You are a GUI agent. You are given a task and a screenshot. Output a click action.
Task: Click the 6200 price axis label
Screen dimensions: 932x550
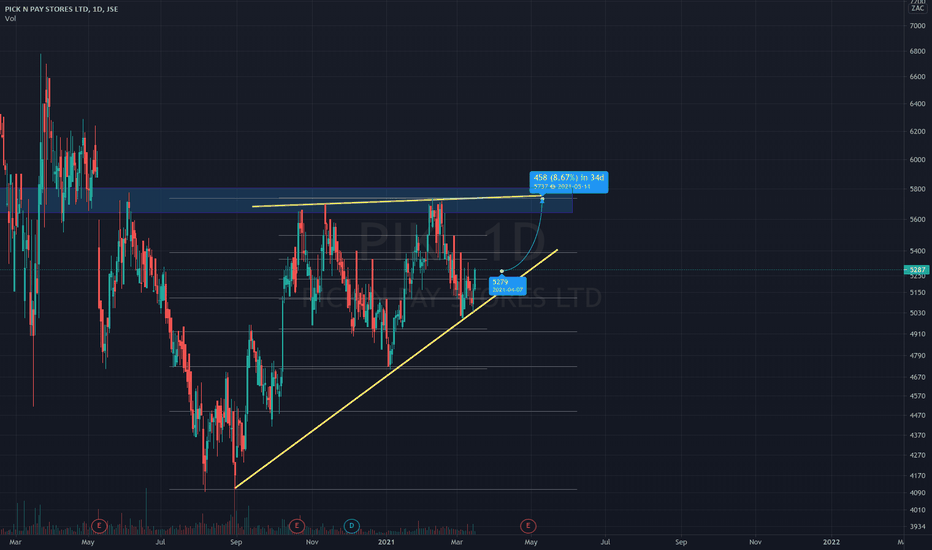click(917, 131)
